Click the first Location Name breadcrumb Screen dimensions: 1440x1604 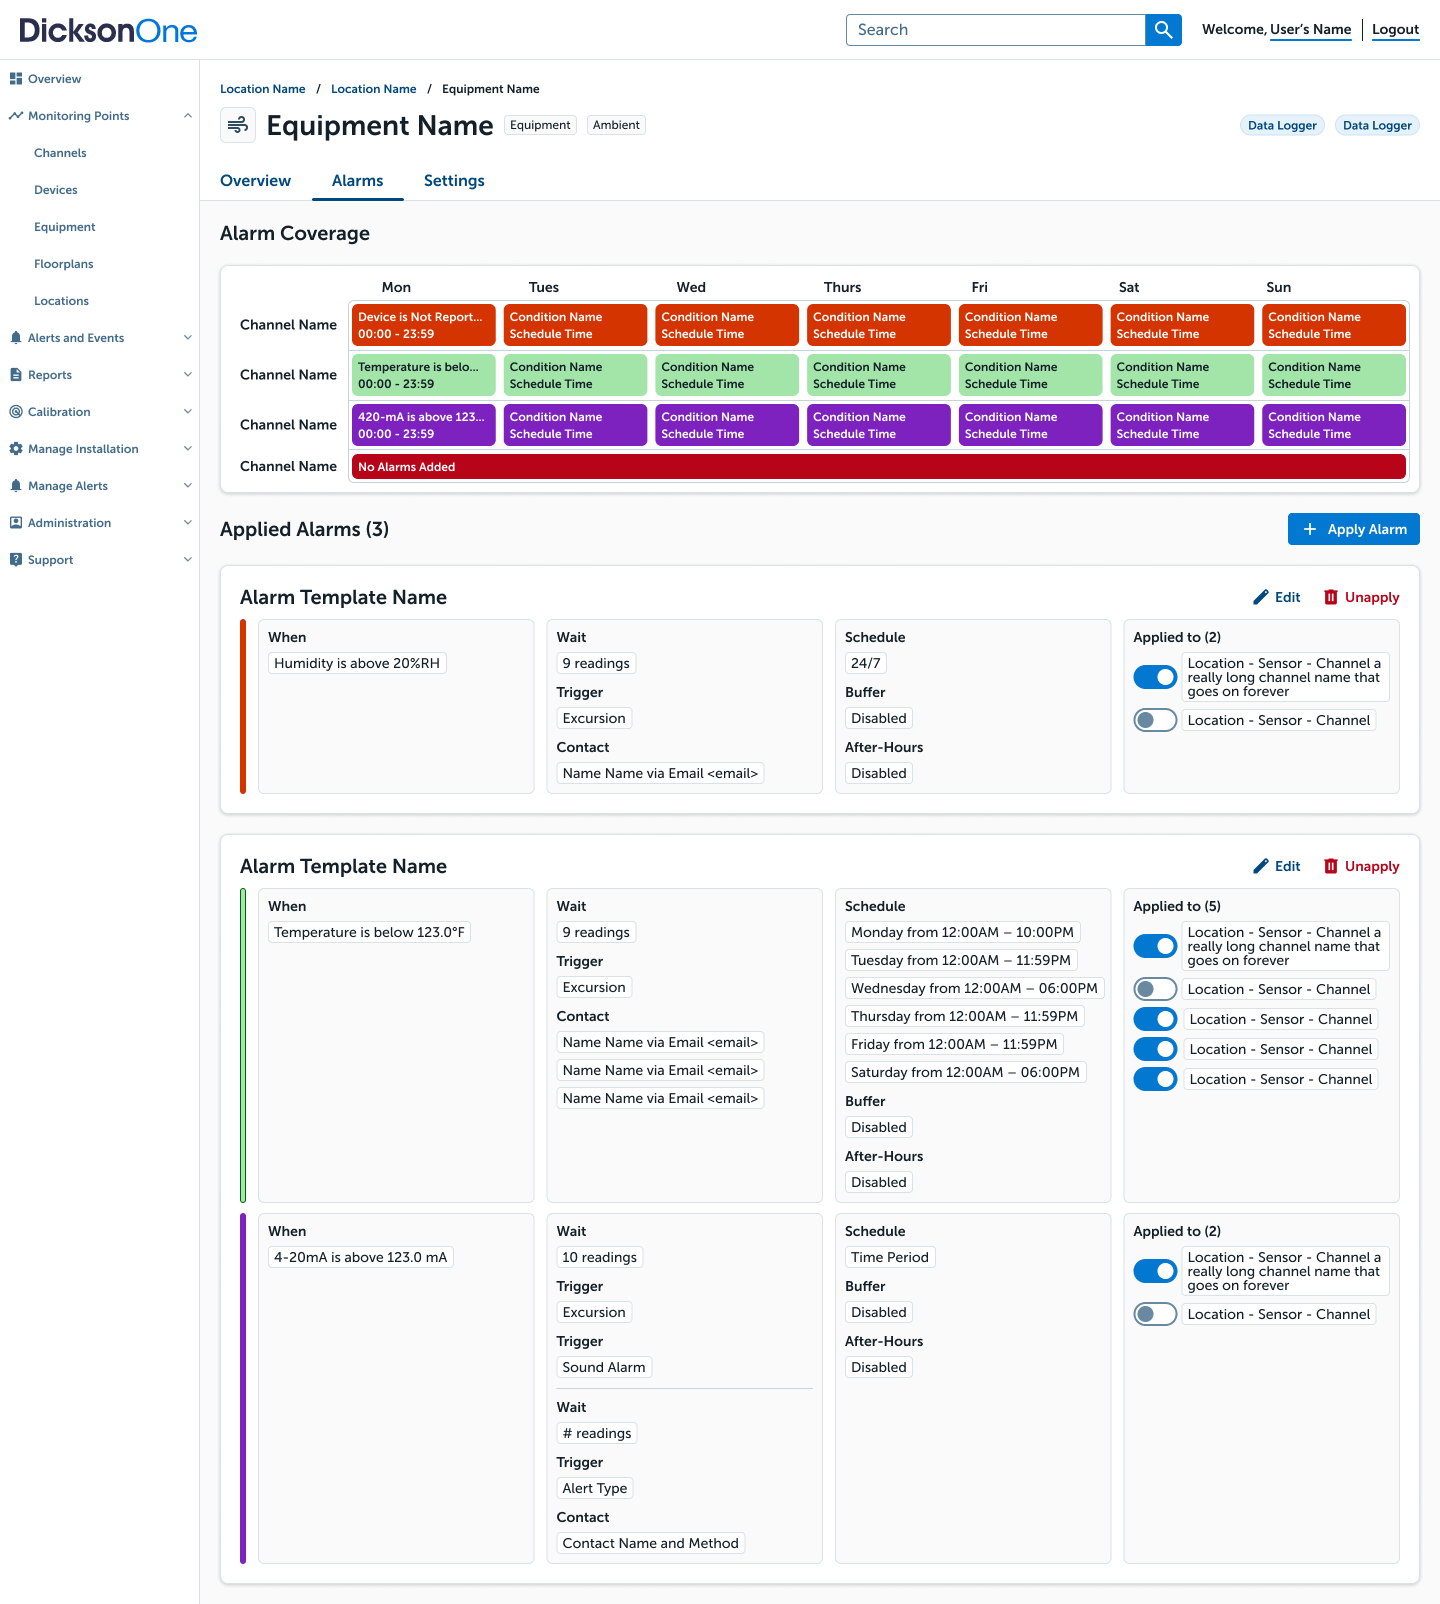pyautogui.click(x=263, y=89)
